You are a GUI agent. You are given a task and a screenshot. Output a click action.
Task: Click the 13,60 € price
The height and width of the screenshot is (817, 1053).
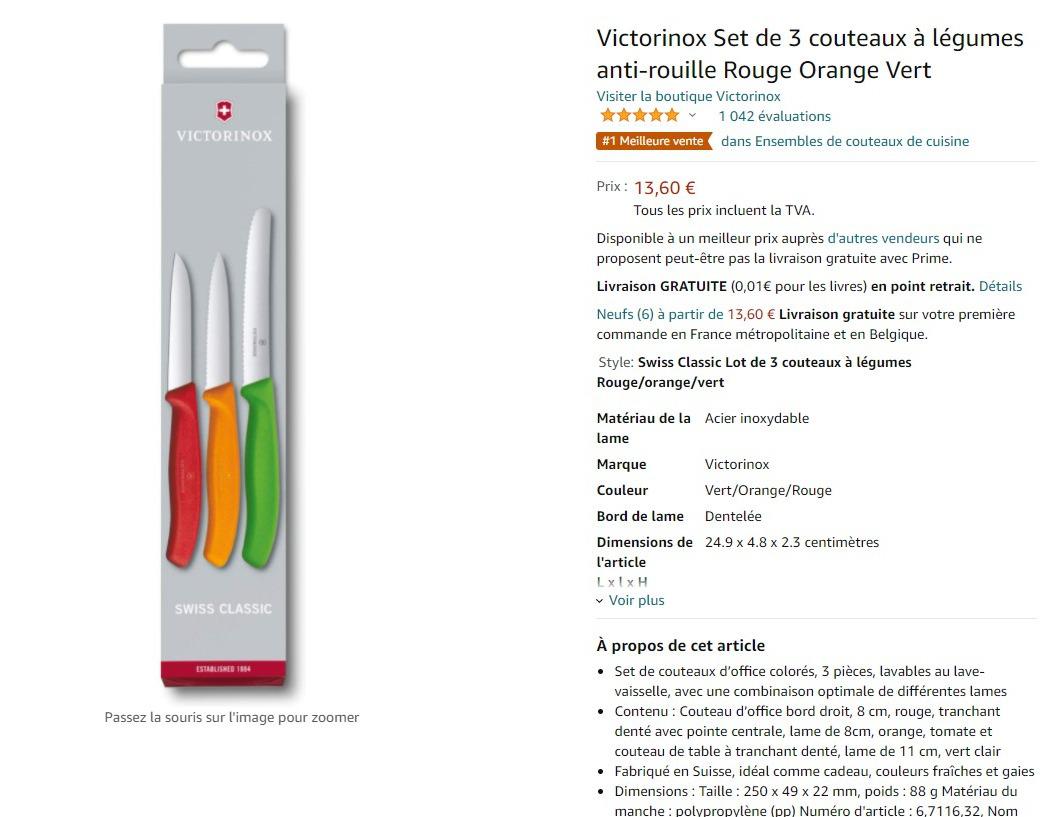tap(665, 188)
